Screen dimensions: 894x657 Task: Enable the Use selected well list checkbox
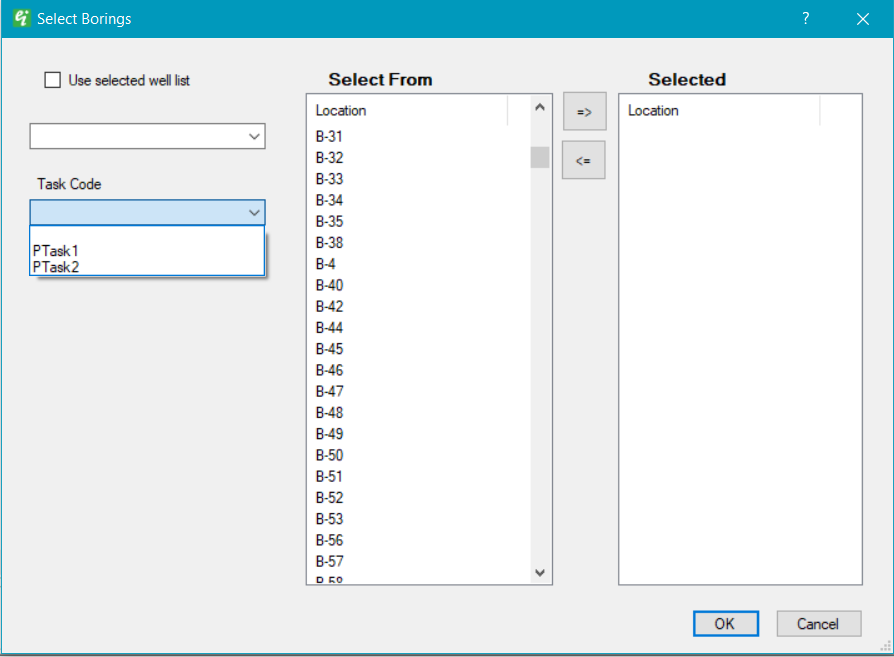pos(53,80)
